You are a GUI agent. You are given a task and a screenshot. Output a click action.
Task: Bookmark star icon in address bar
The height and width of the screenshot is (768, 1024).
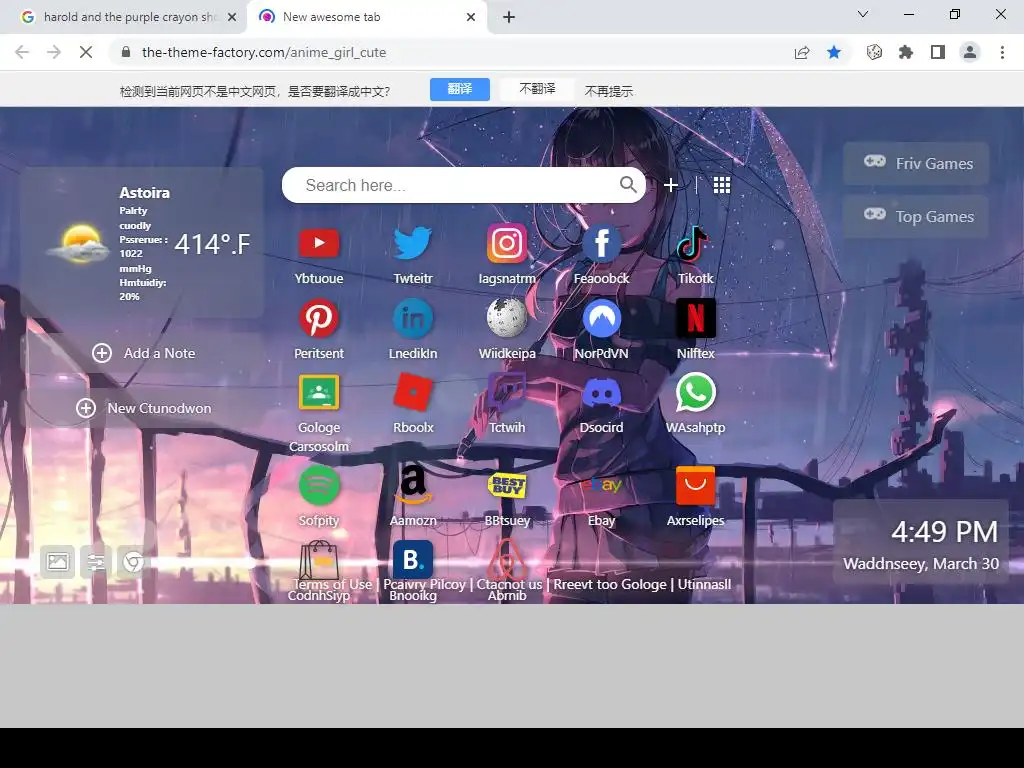pos(834,52)
